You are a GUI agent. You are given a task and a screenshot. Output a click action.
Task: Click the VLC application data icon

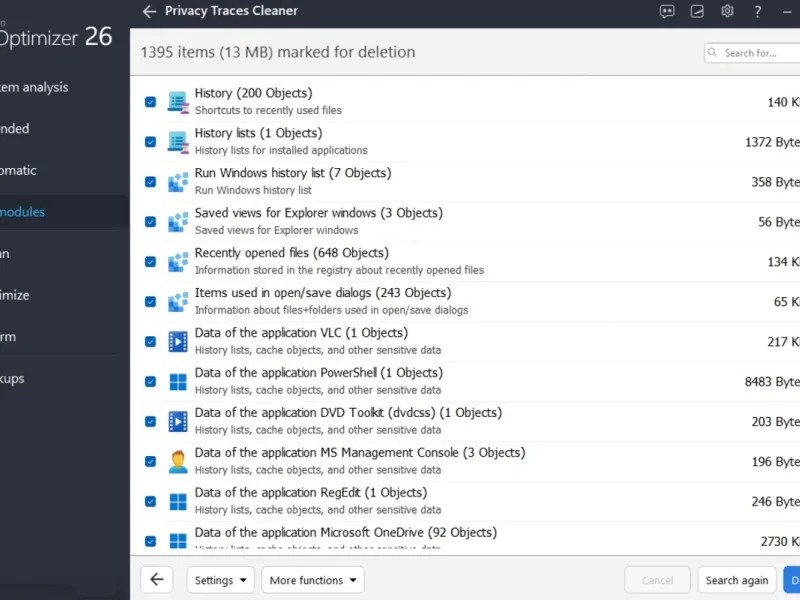[178, 341]
